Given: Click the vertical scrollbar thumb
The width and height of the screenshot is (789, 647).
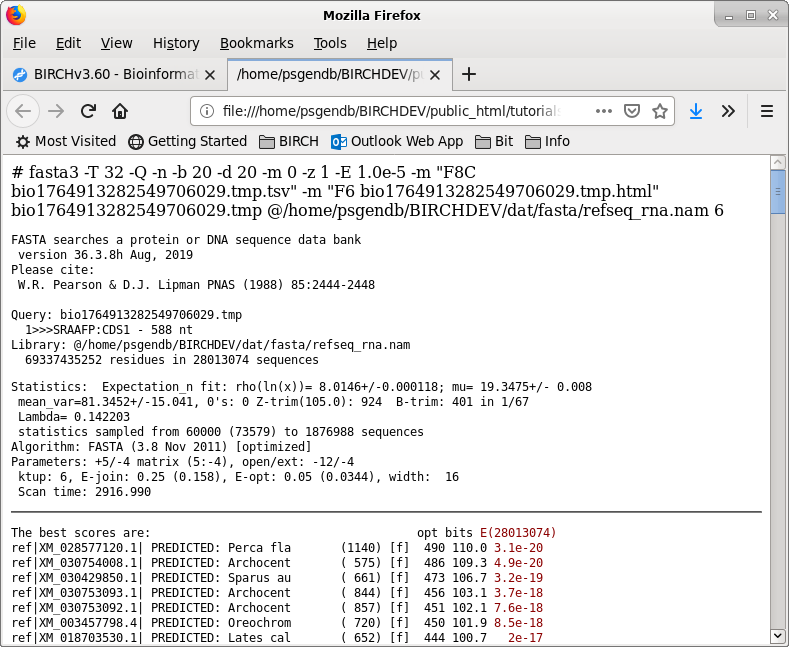Looking at the screenshot, I should click(x=778, y=191).
